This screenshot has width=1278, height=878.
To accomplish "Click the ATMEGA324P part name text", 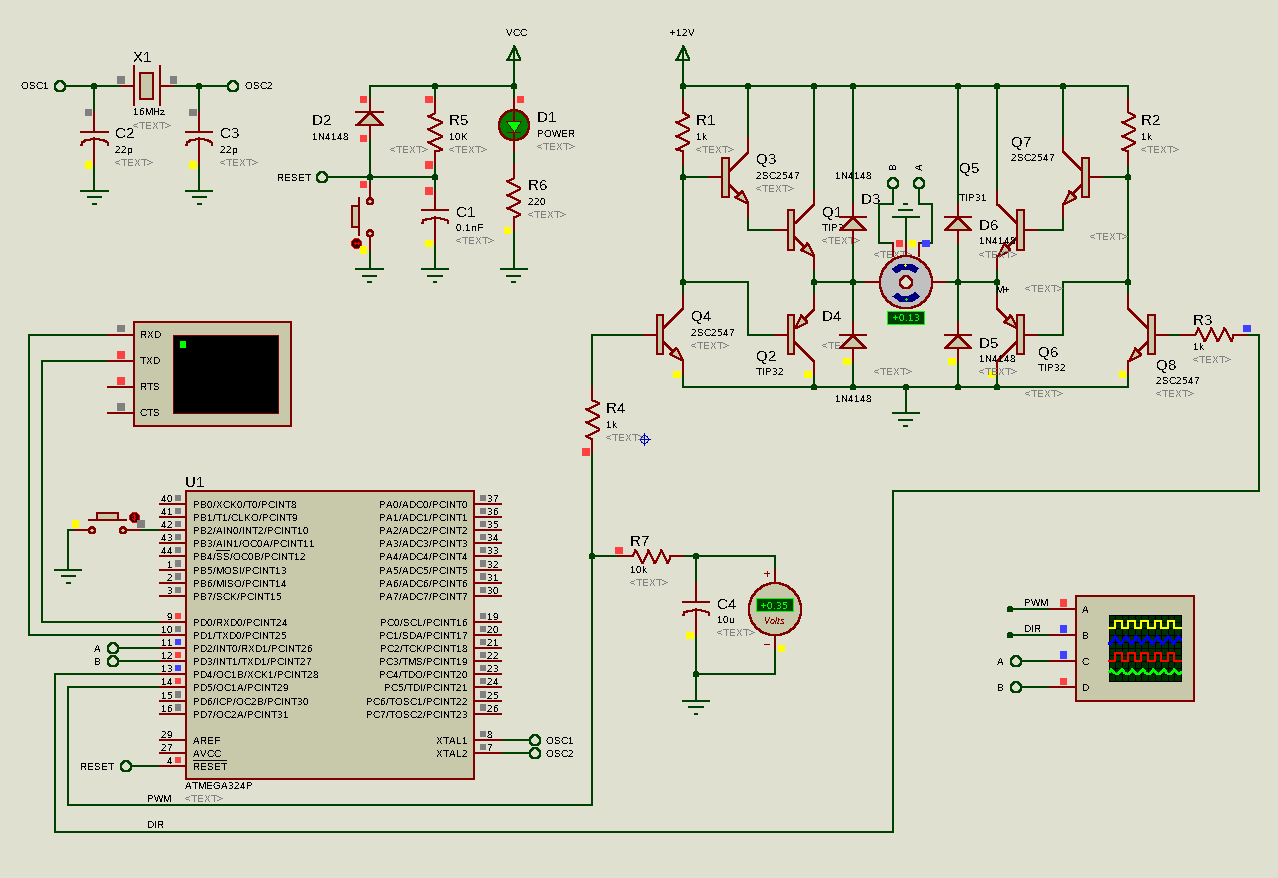I will 219,785.
